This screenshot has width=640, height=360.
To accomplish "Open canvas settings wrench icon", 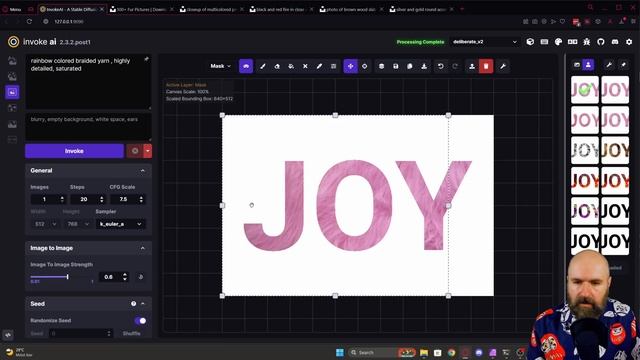I will [x=503, y=66].
